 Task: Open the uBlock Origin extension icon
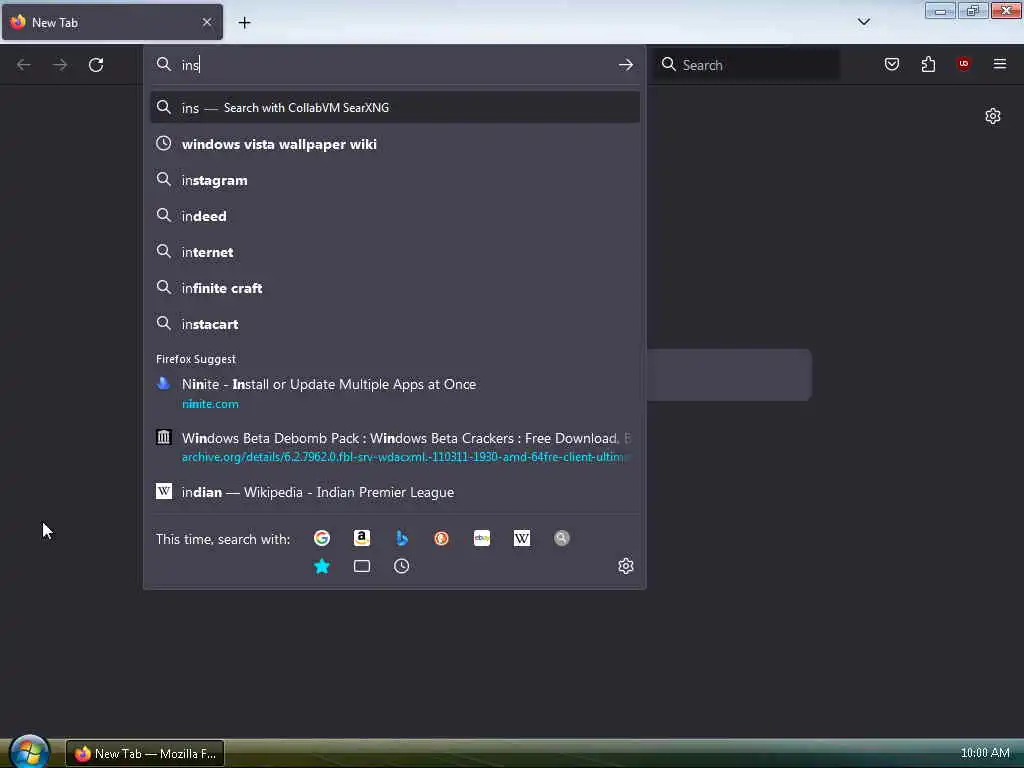[x=964, y=63]
